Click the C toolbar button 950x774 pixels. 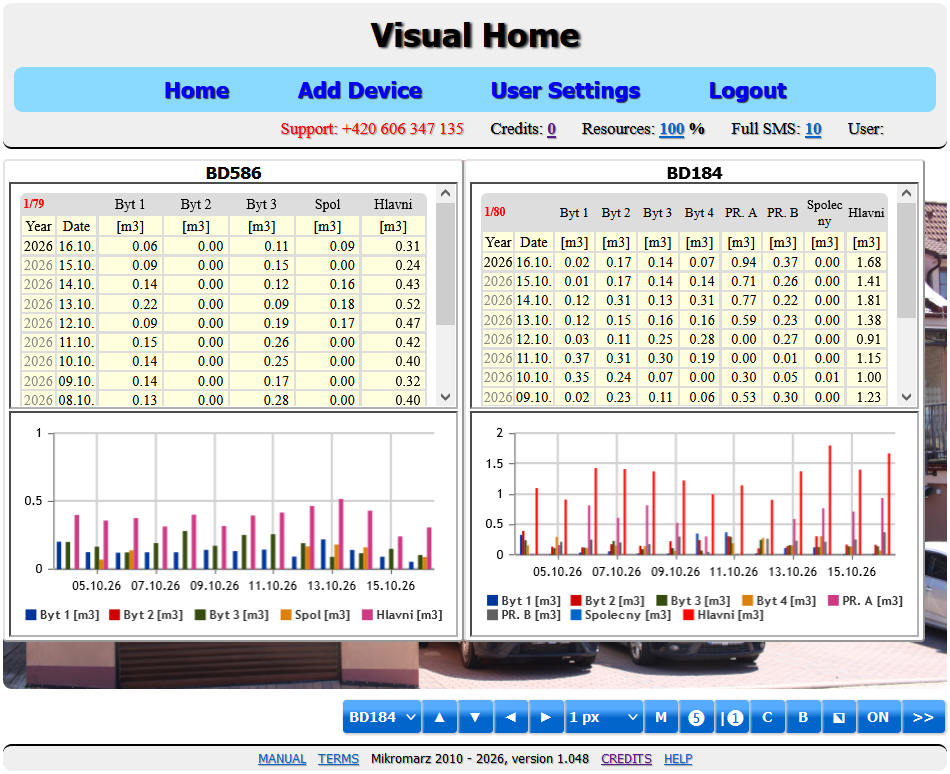click(x=767, y=717)
